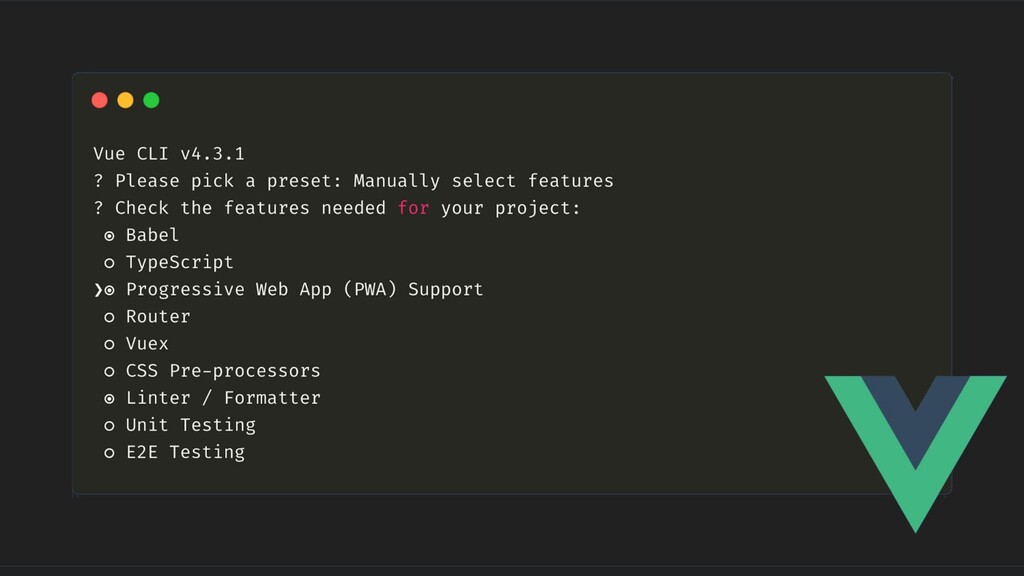Click the green maximize window dot
The width and height of the screenshot is (1024, 576).
tap(151, 100)
